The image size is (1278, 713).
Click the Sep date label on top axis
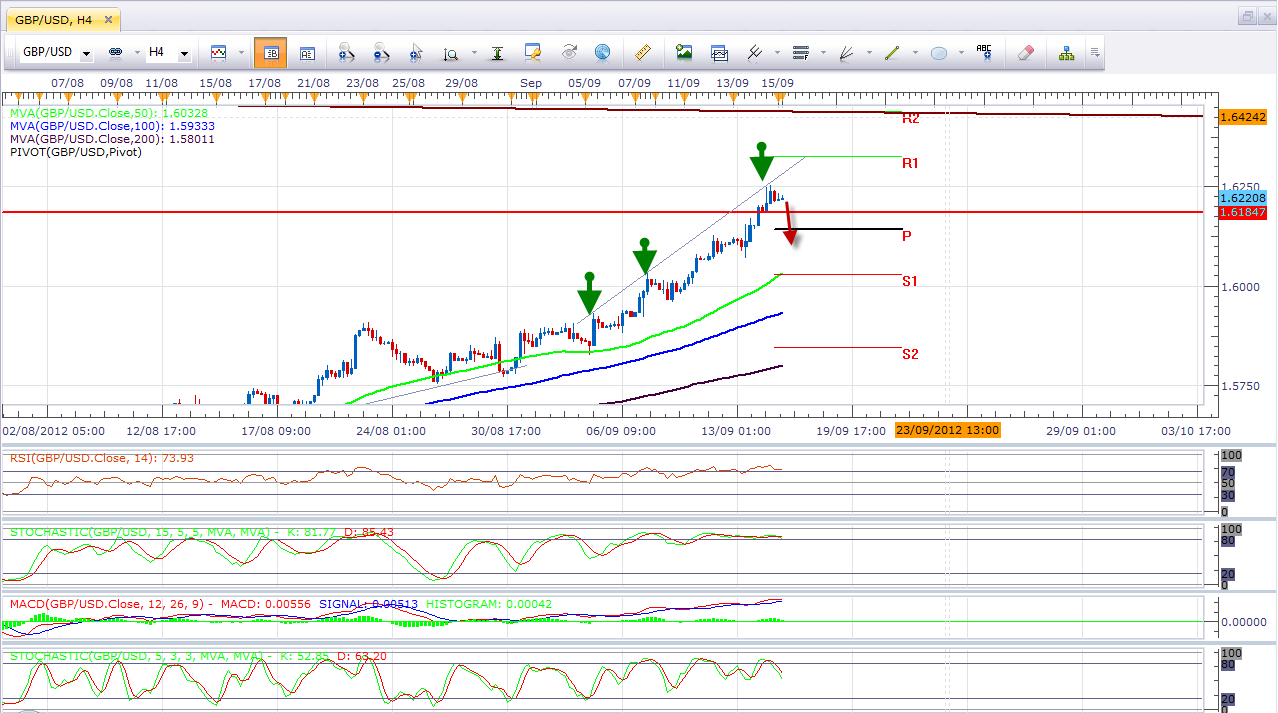530,82
